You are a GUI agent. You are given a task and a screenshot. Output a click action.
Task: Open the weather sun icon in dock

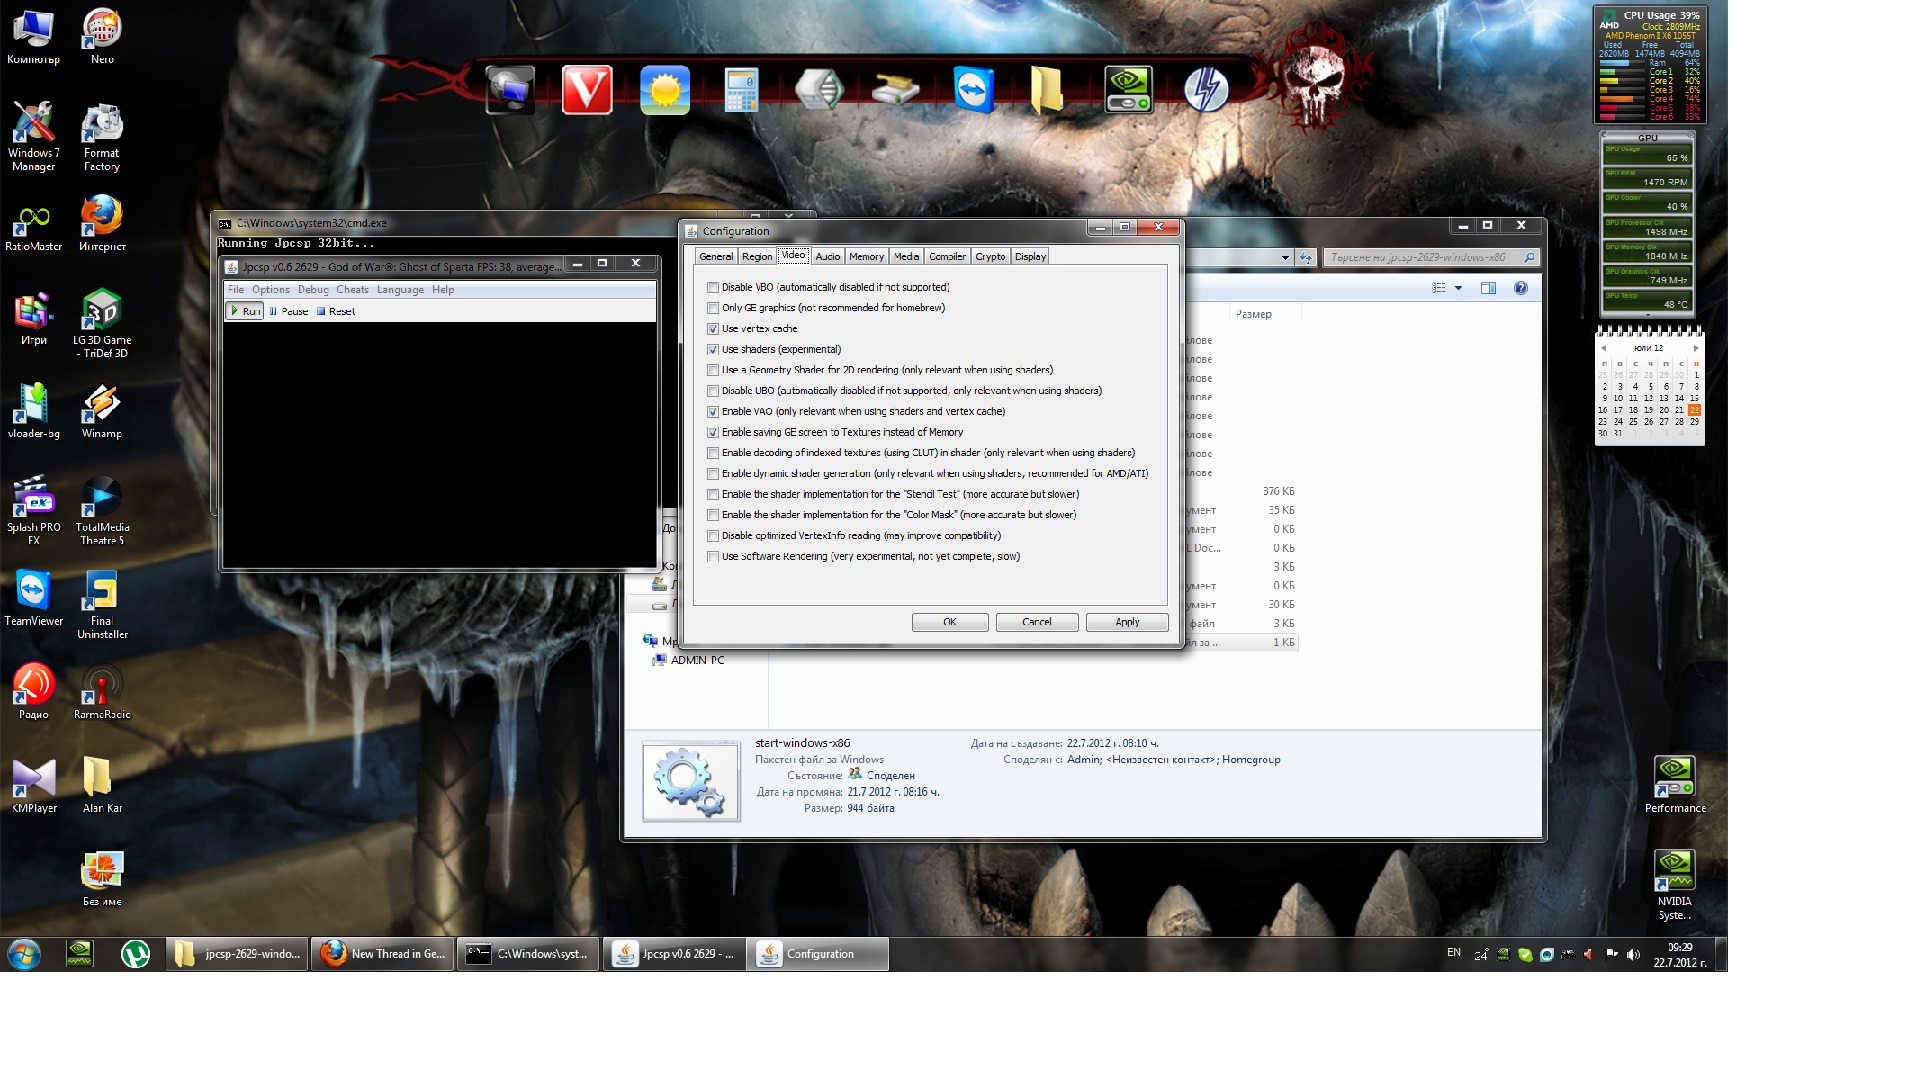click(x=665, y=91)
